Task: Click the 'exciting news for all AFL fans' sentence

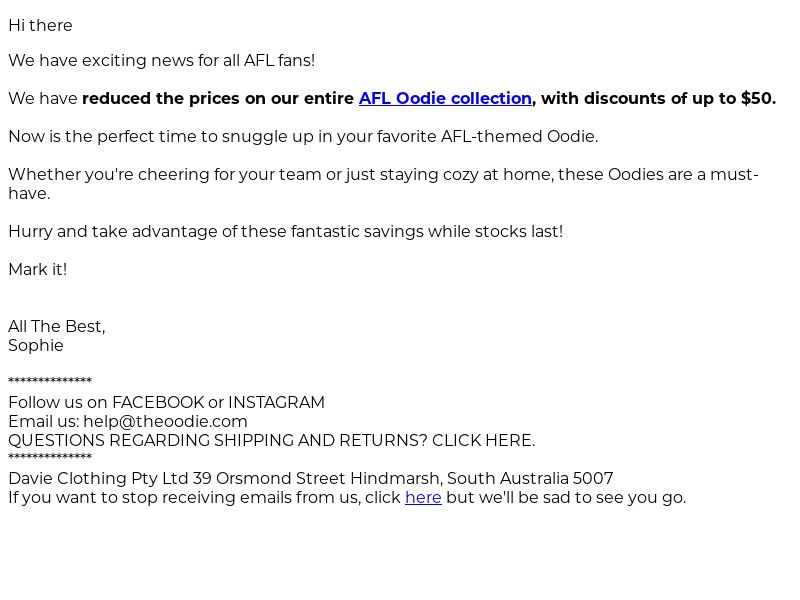Action: coord(161,60)
